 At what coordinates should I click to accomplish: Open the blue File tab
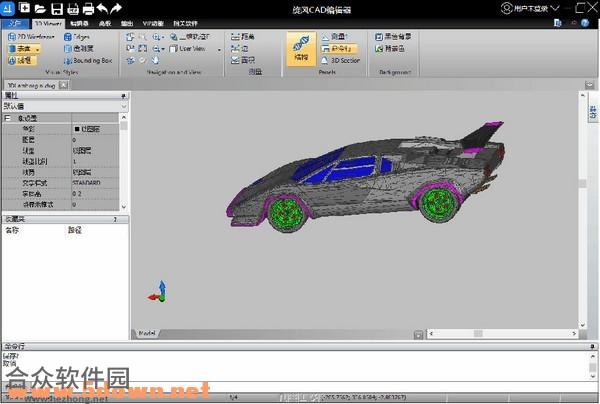tap(15, 23)
